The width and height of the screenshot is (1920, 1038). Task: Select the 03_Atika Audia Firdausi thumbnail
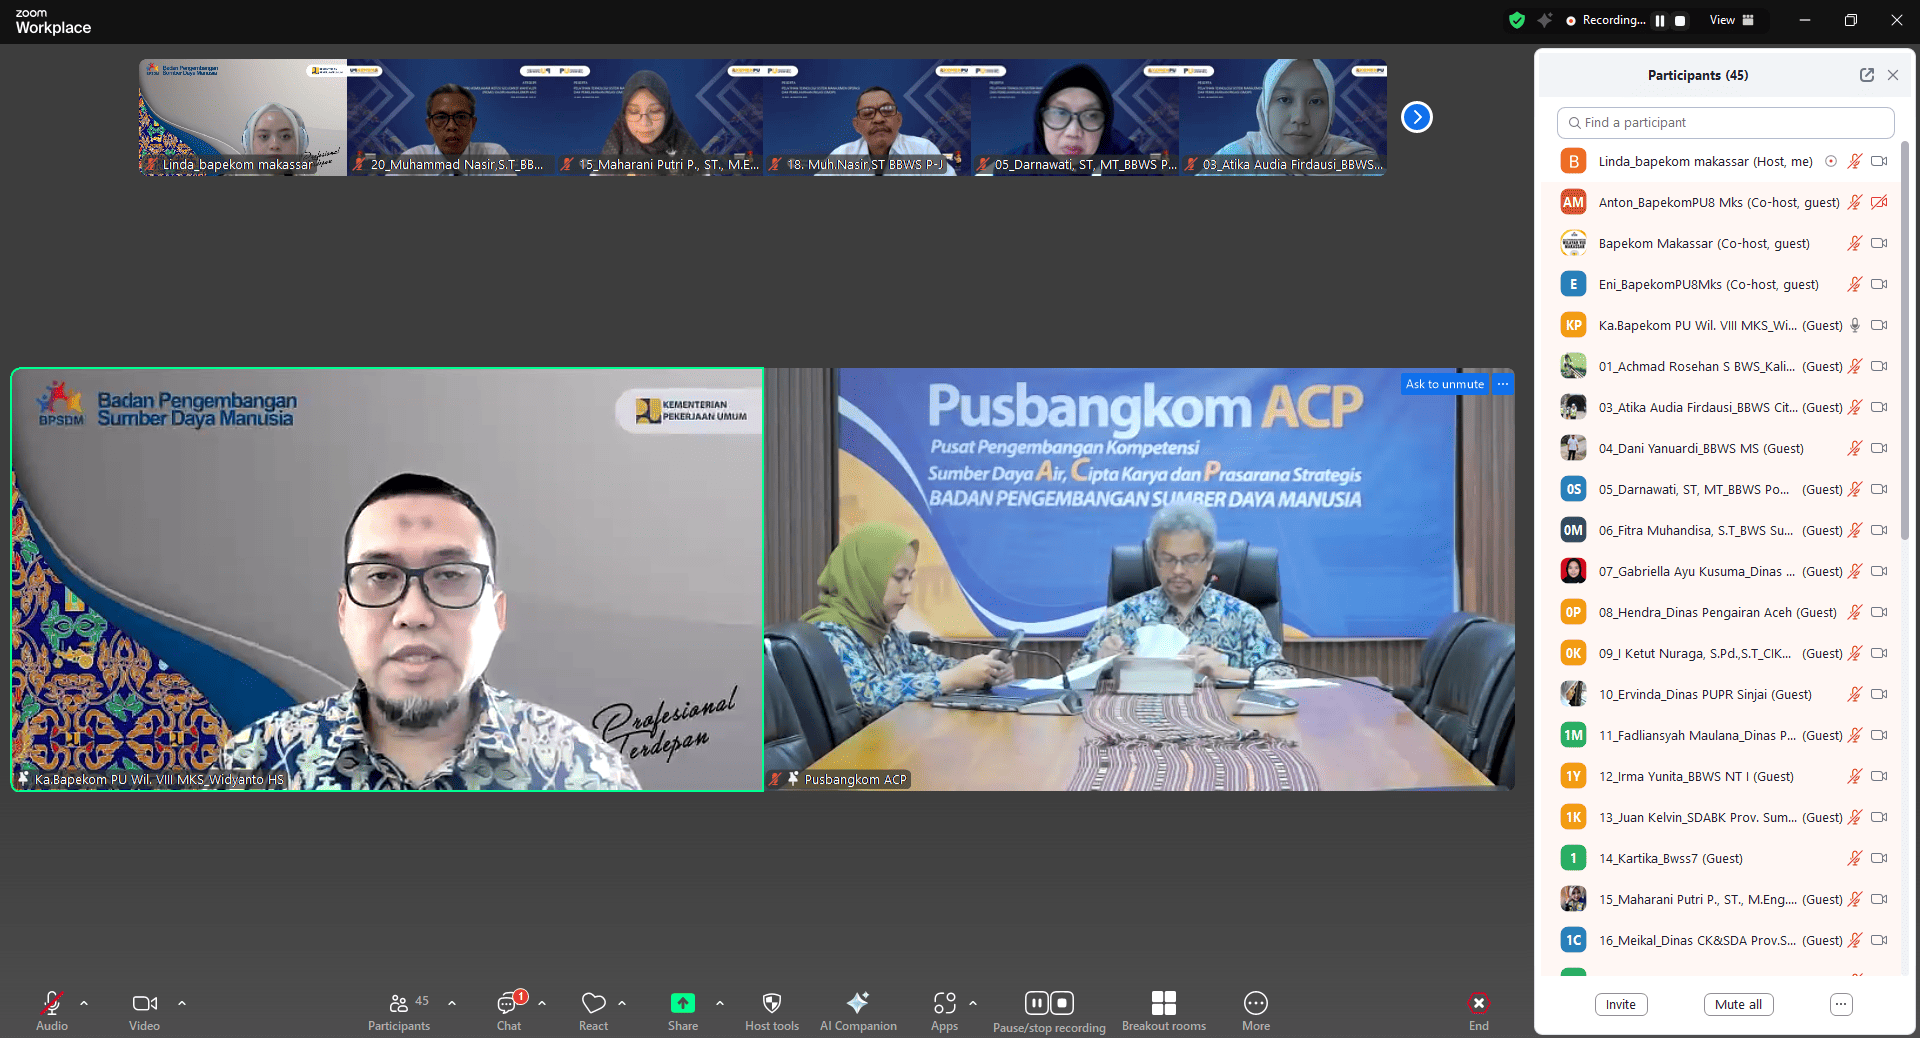click(x=1283, y=117)
